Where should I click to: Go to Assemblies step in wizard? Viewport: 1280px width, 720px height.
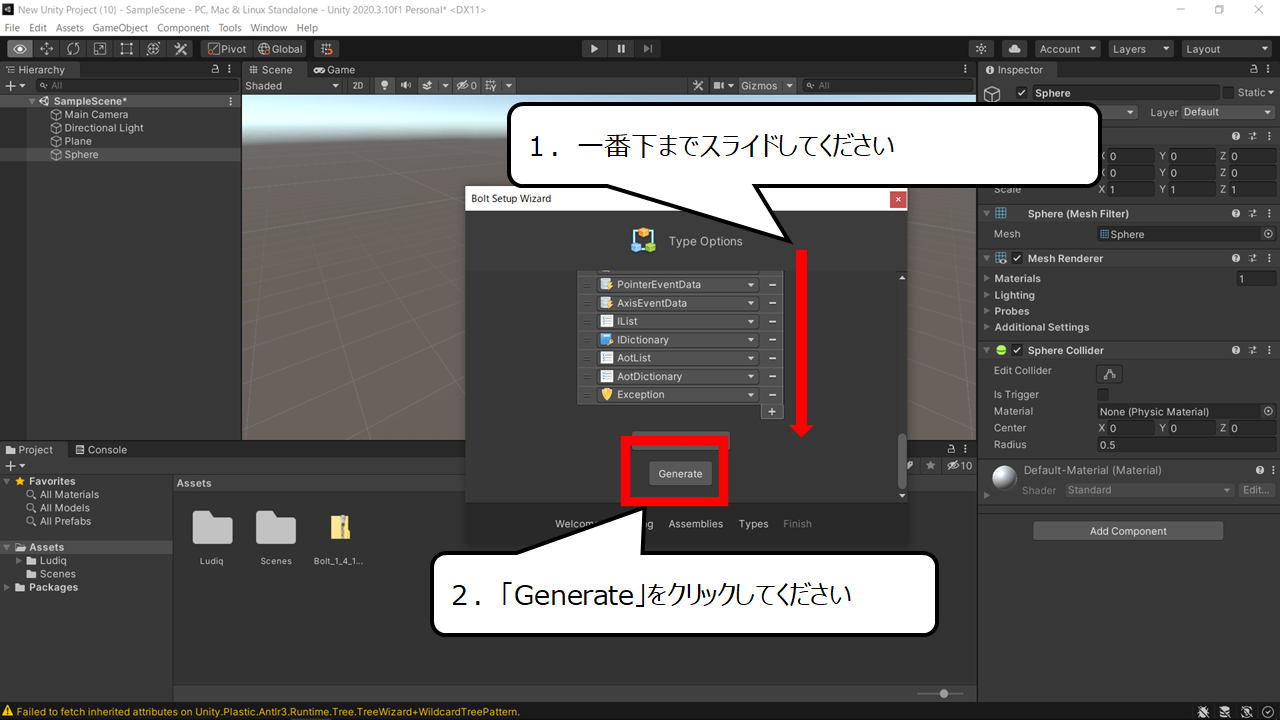[x=695, y=524]
